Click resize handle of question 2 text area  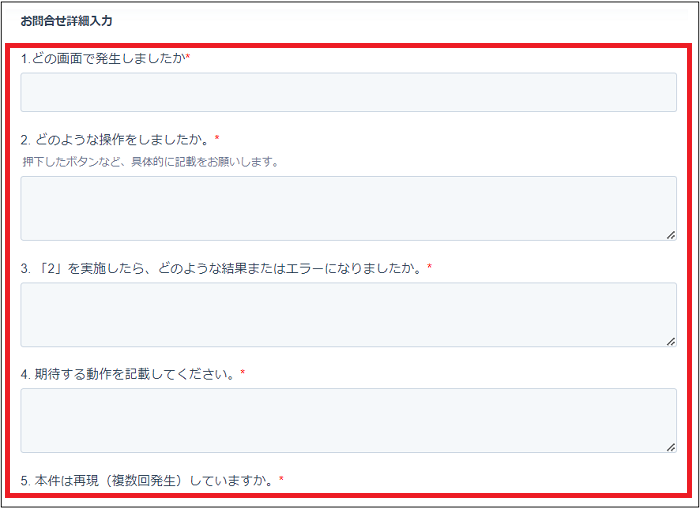tap(670, 235)
